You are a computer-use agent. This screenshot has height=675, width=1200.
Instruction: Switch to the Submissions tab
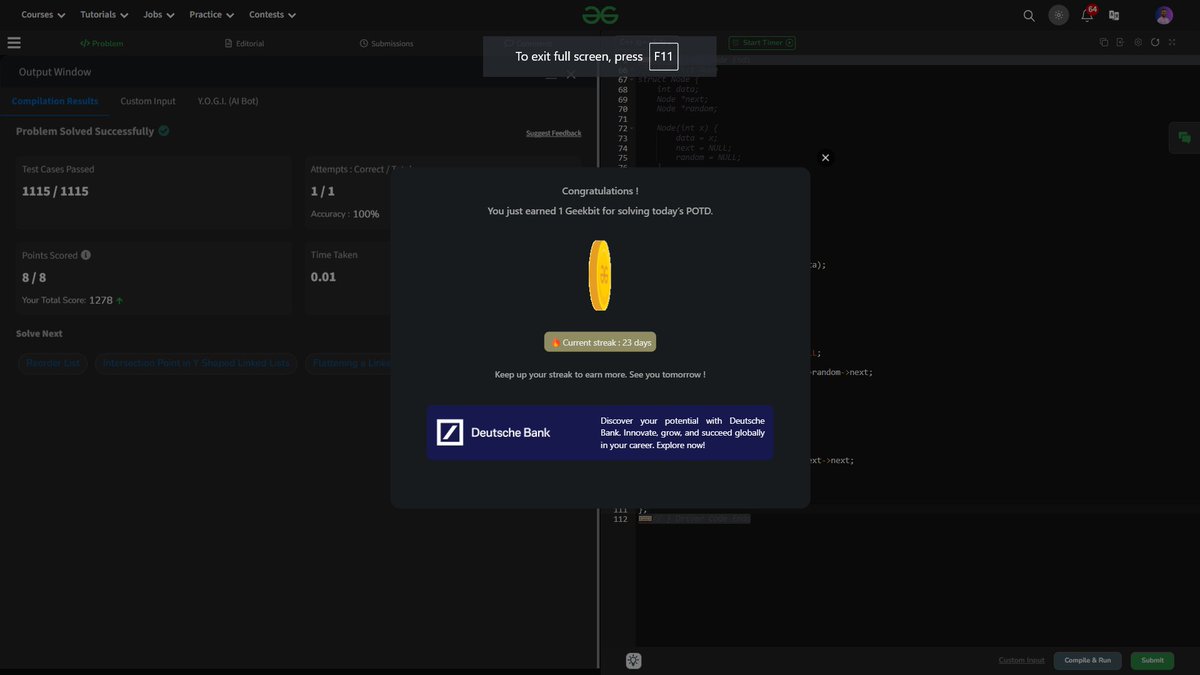[x=386, y=44]
